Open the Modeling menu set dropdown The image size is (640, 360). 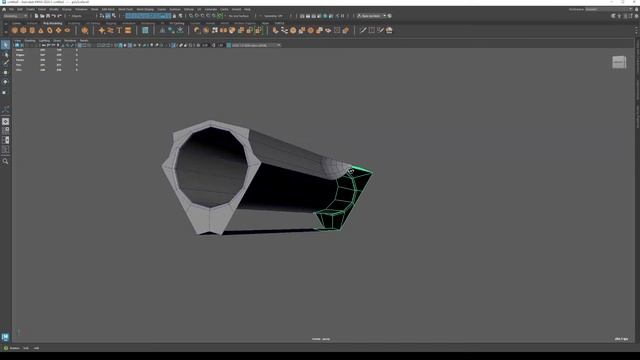click(15, 16)
